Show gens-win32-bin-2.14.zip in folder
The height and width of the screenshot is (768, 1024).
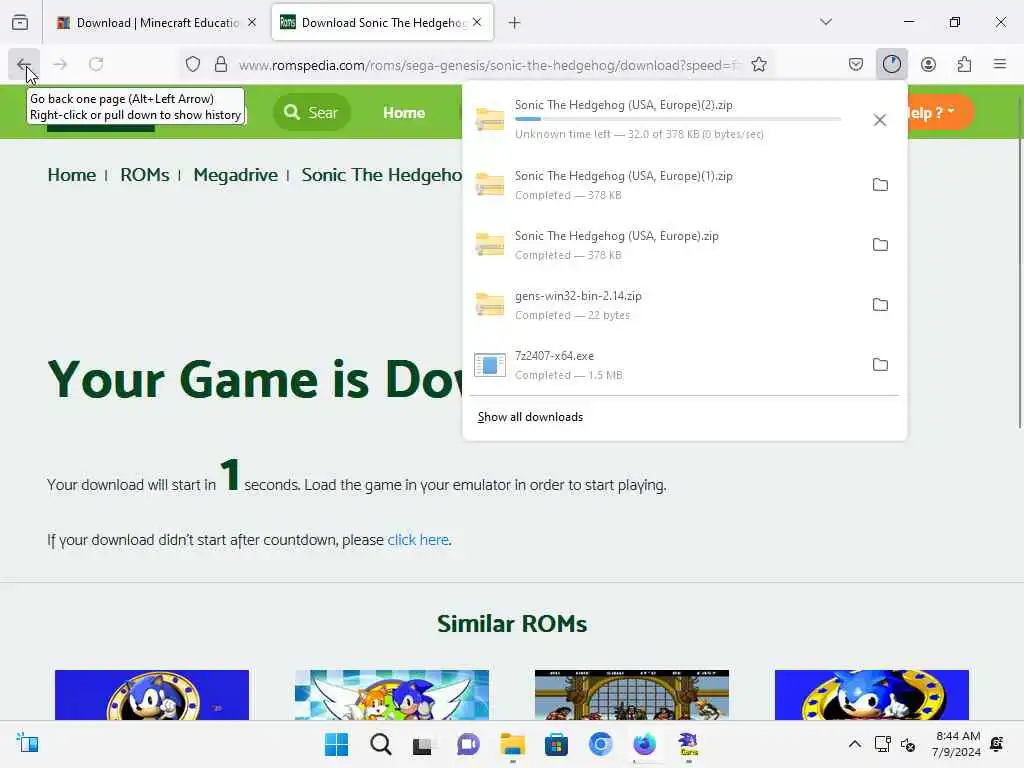coord(880,305)
